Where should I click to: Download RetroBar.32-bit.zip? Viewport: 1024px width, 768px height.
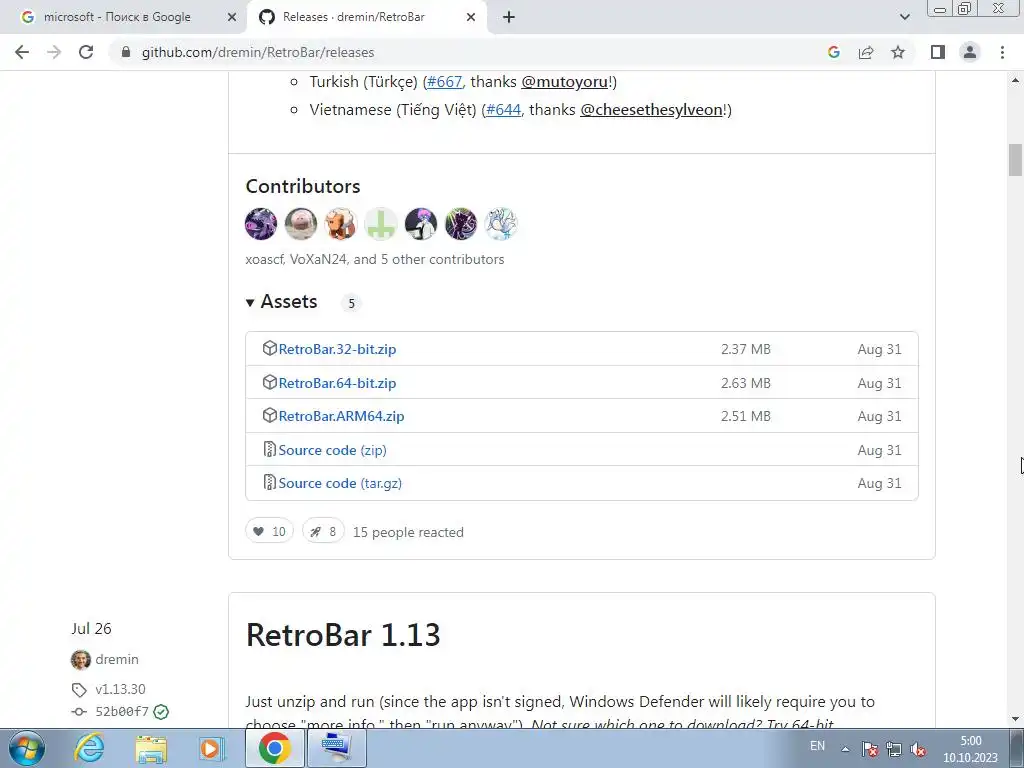pyautogui.click(x=337, y=349)
